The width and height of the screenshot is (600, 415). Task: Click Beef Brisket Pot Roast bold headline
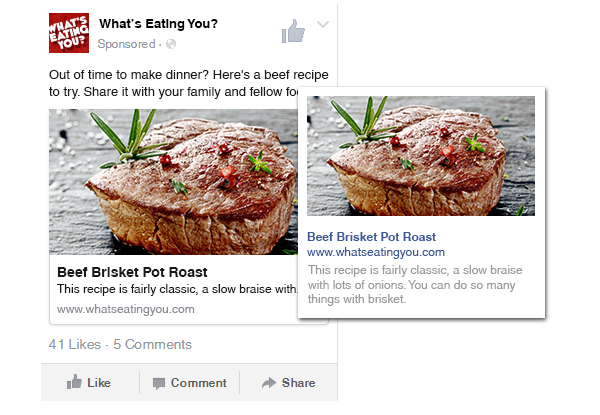click(132, 272)
